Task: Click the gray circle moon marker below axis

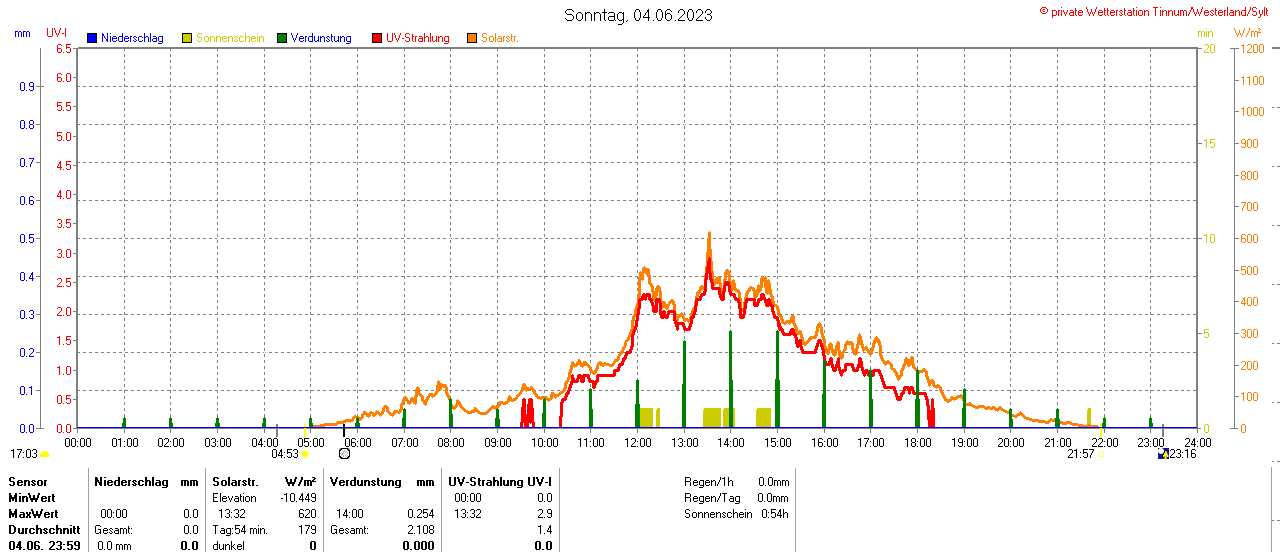Action: [x=345, y=453]
